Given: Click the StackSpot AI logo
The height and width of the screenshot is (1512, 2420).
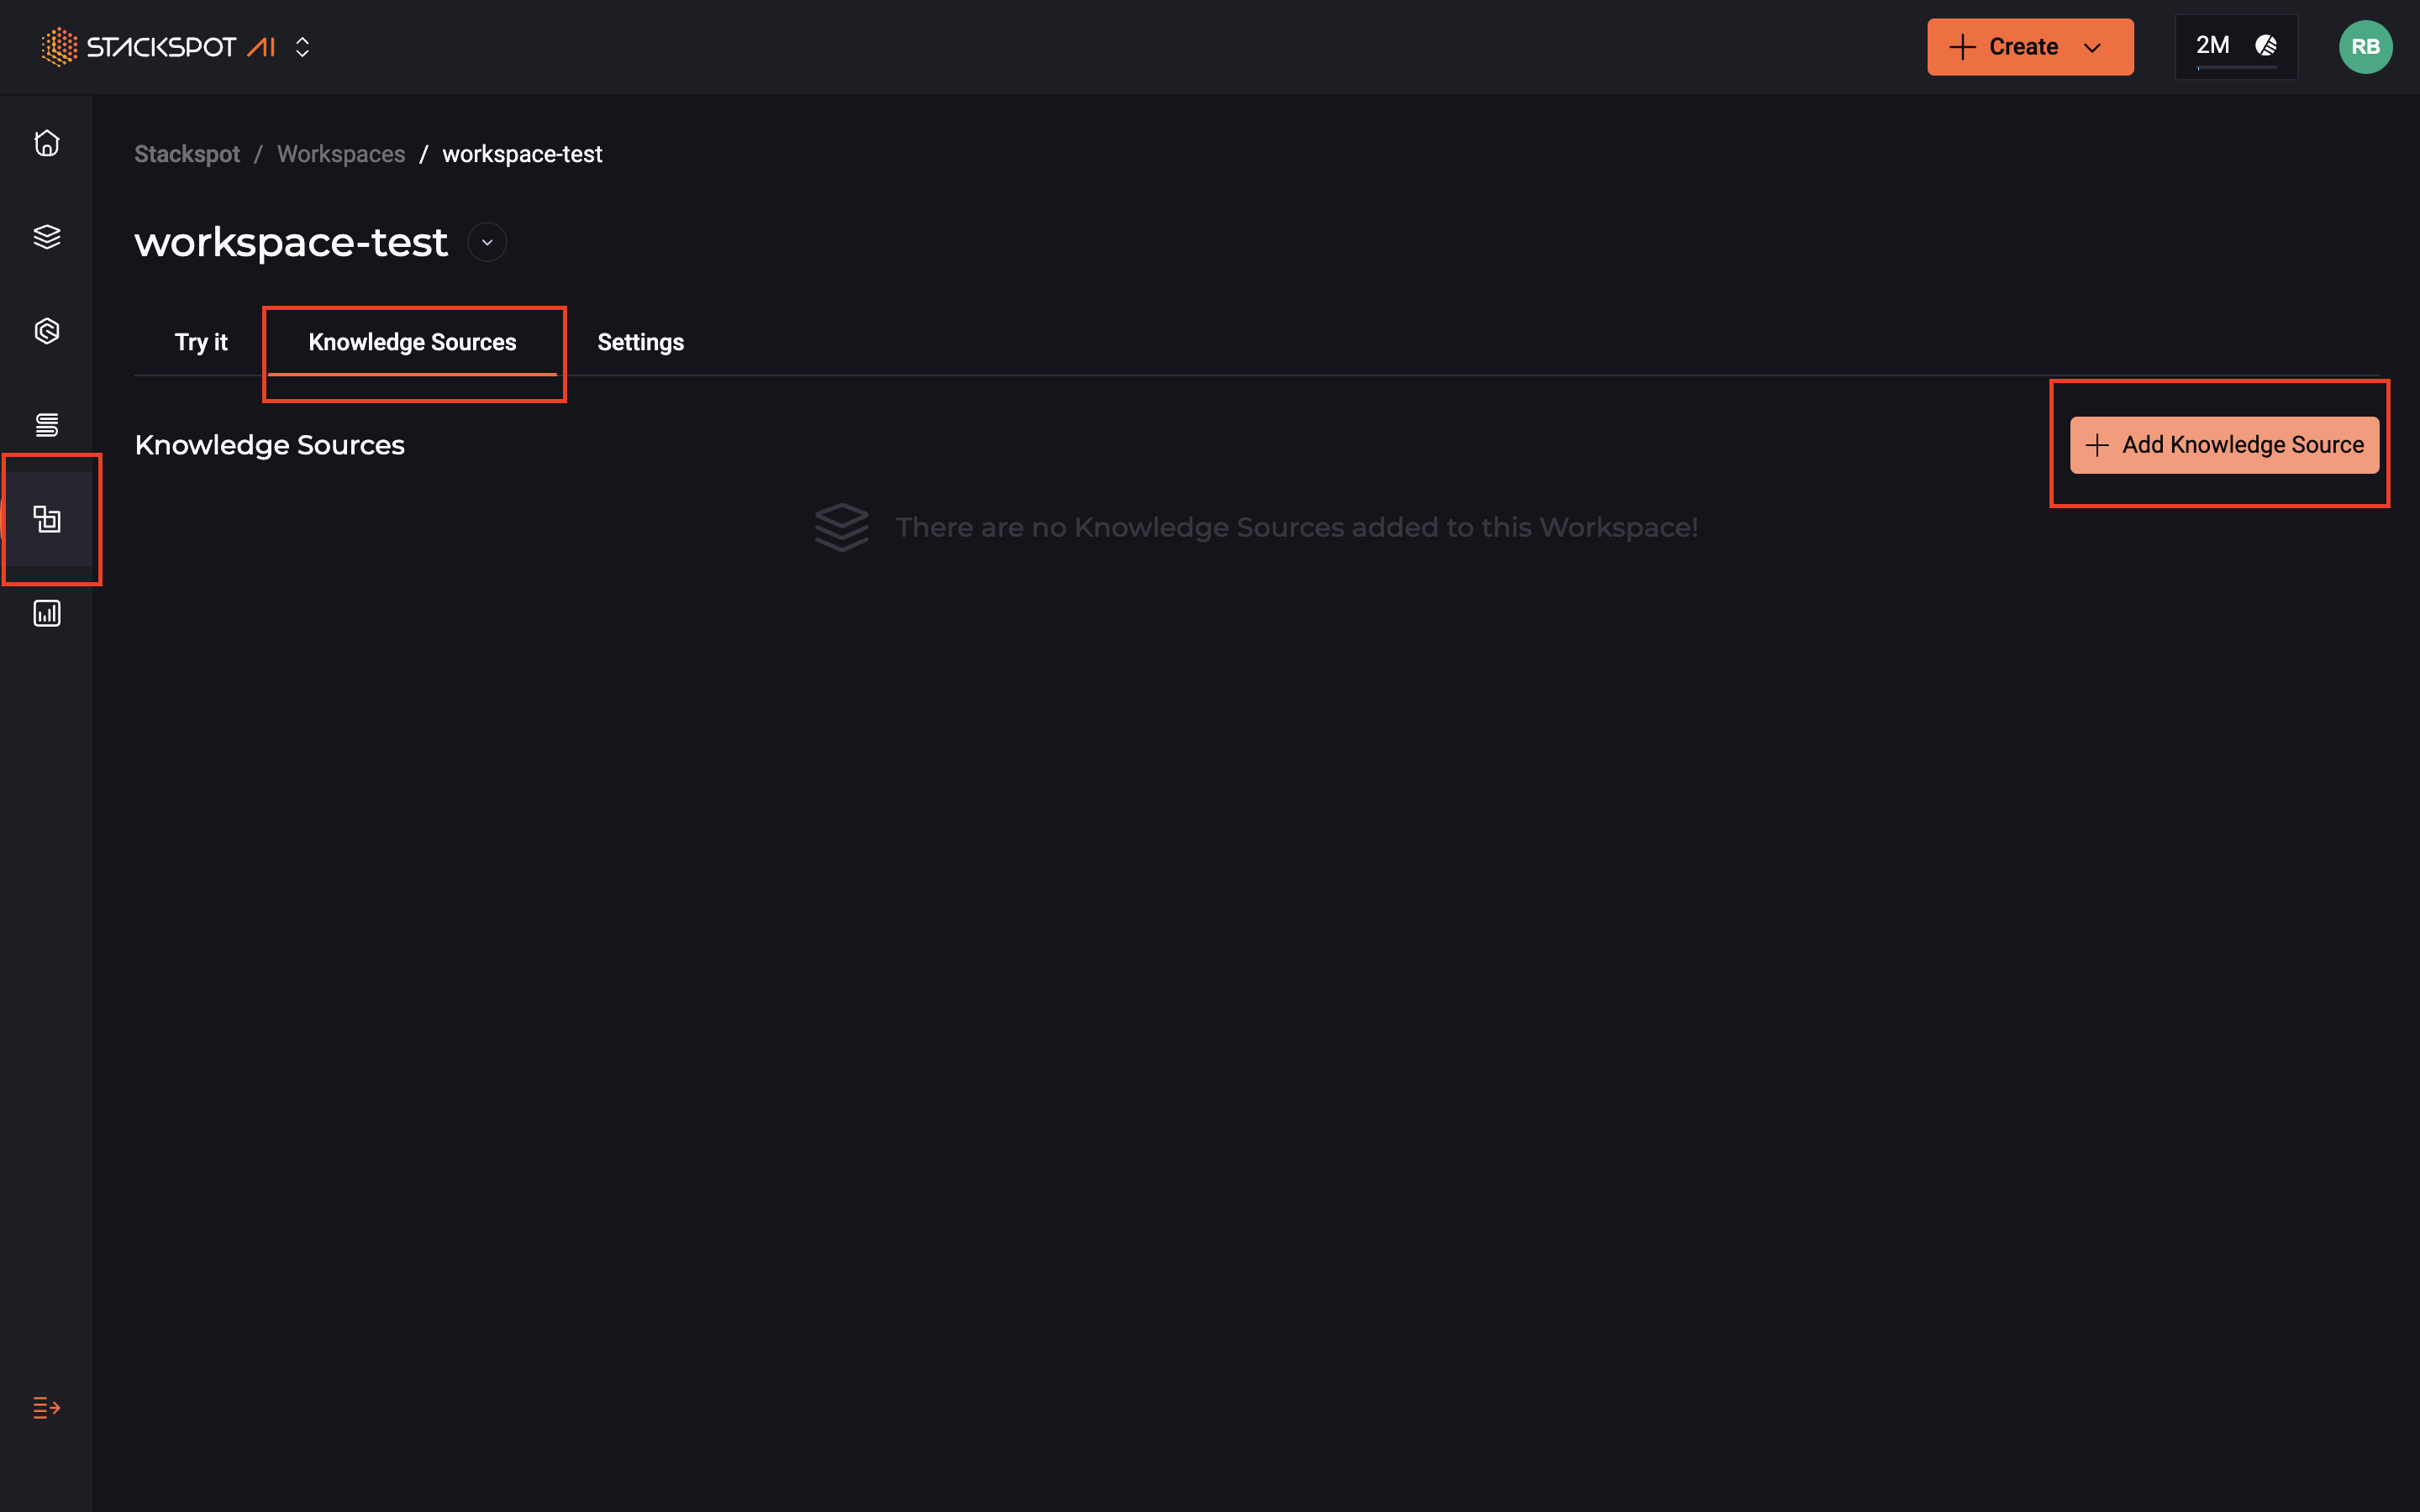Looking at the screenshot, I should pos(160,46).
